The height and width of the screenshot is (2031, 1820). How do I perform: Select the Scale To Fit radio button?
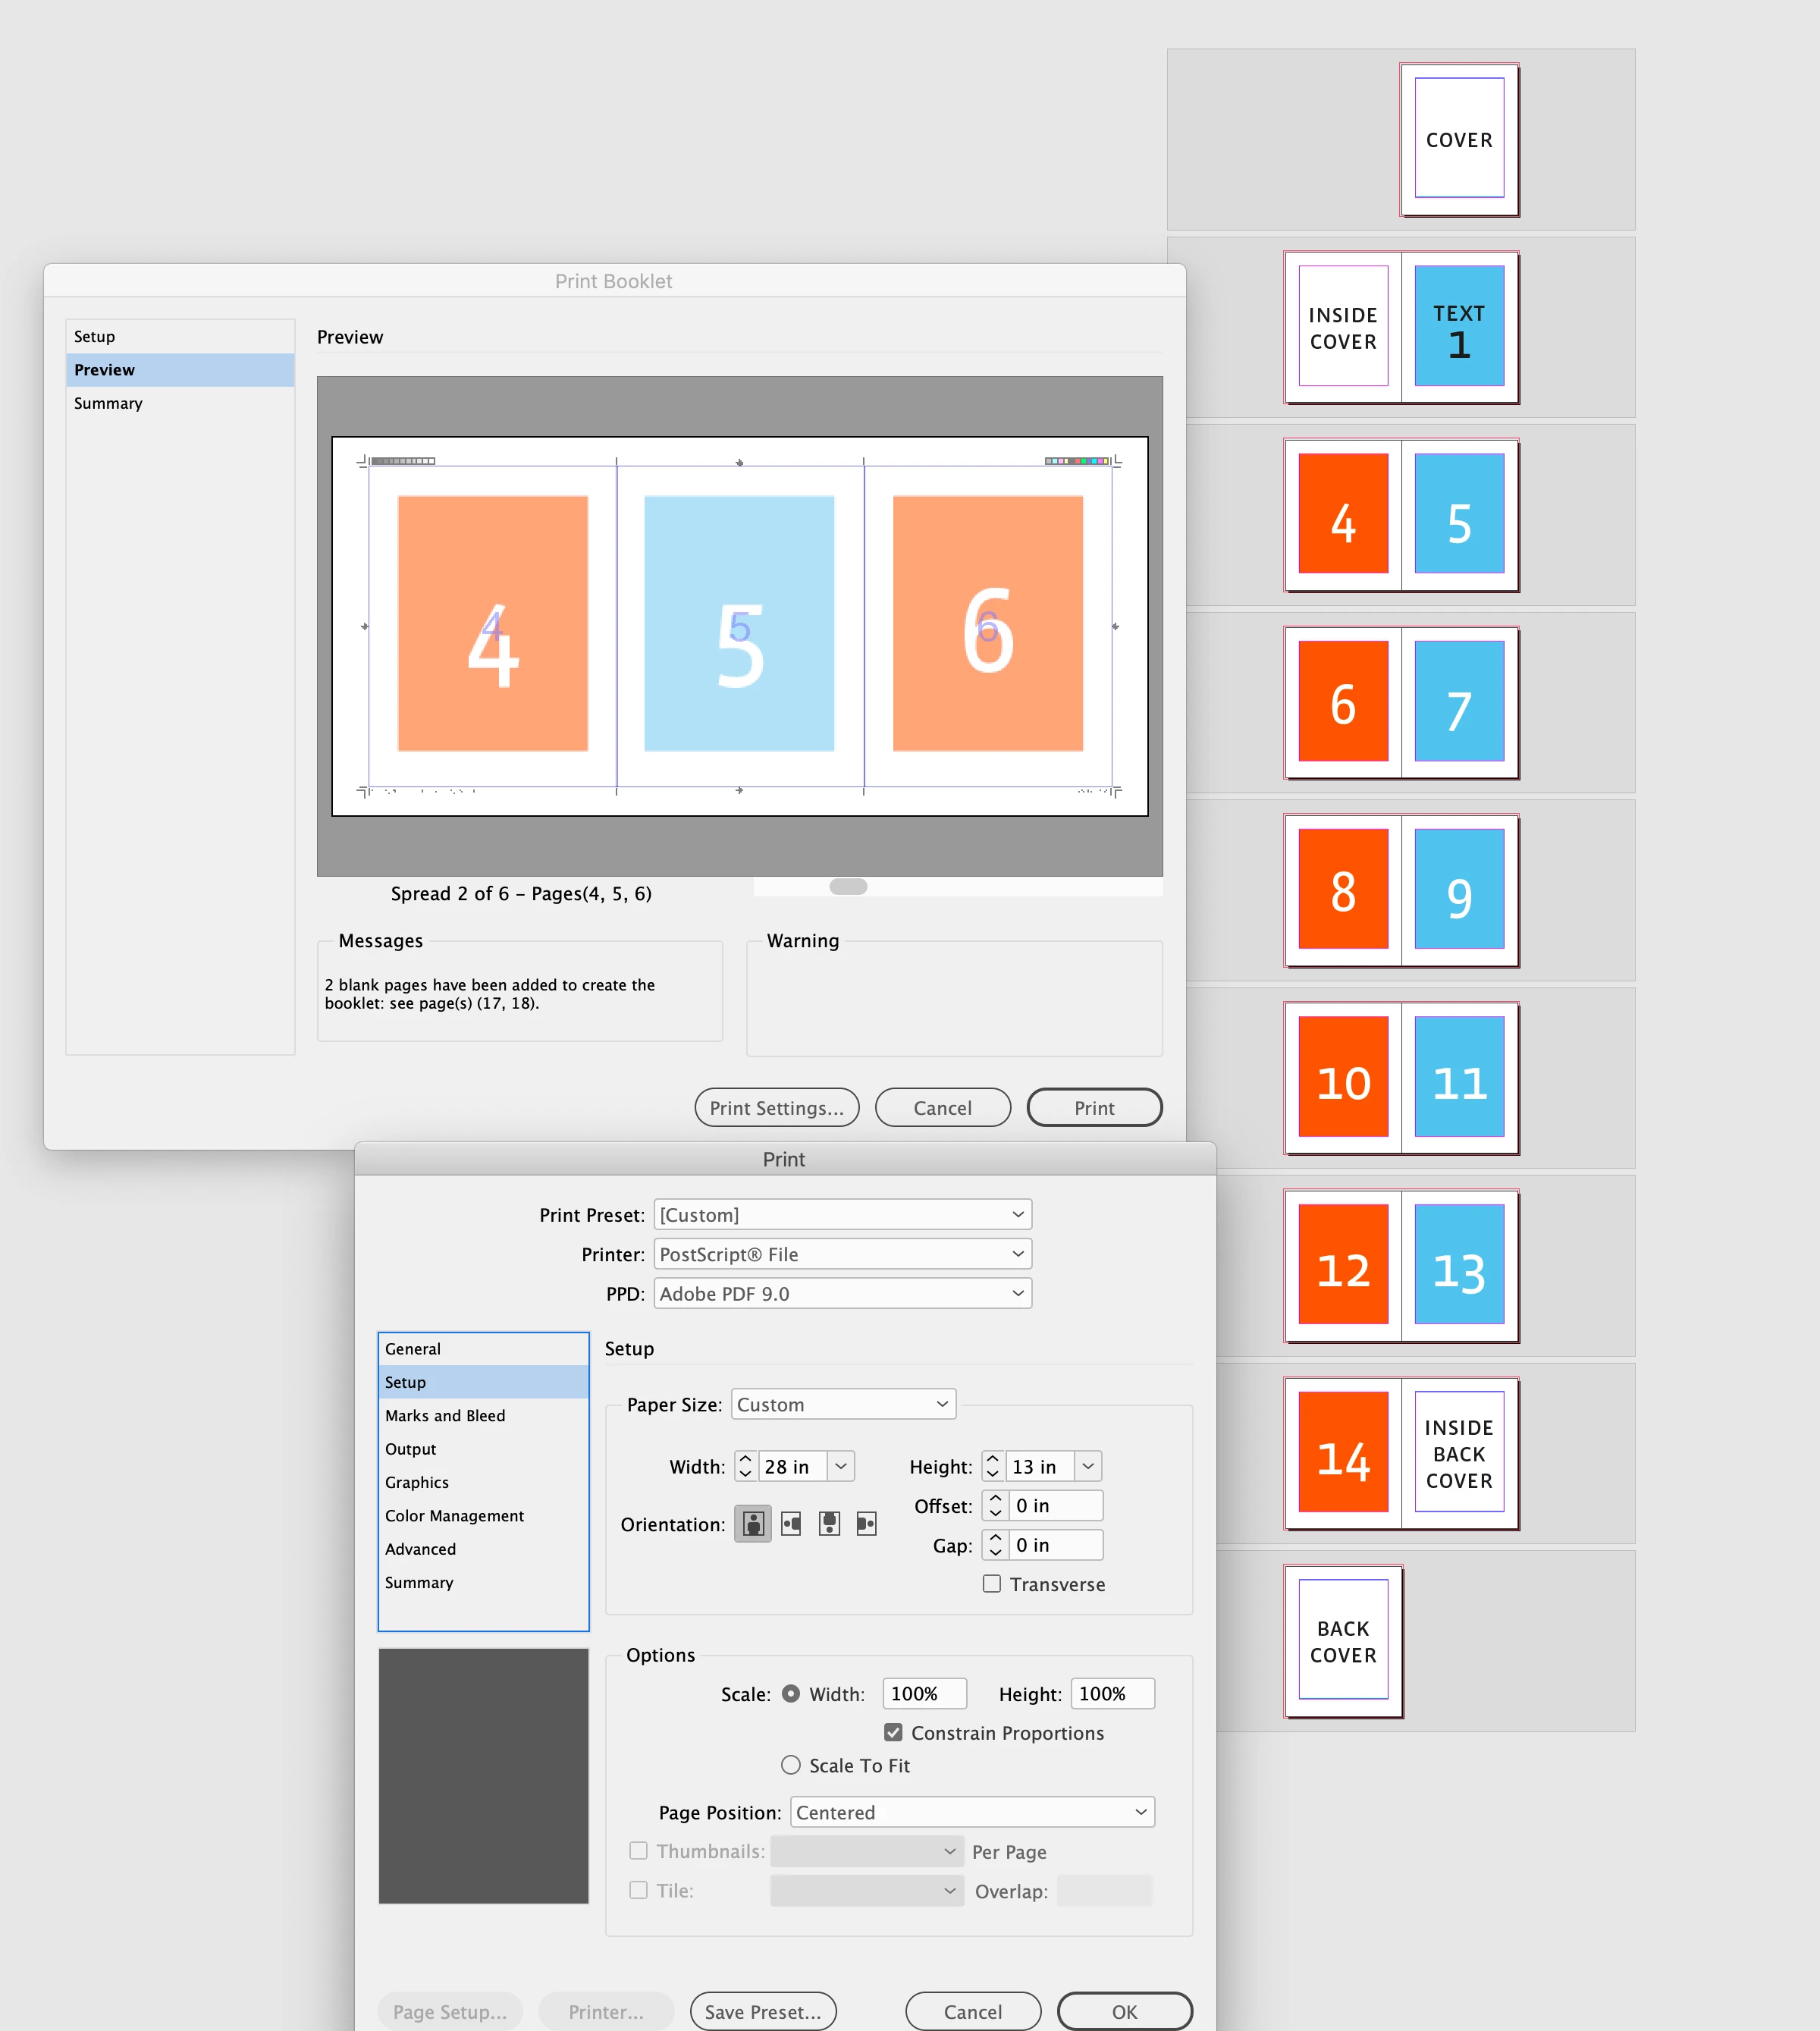791,1765
